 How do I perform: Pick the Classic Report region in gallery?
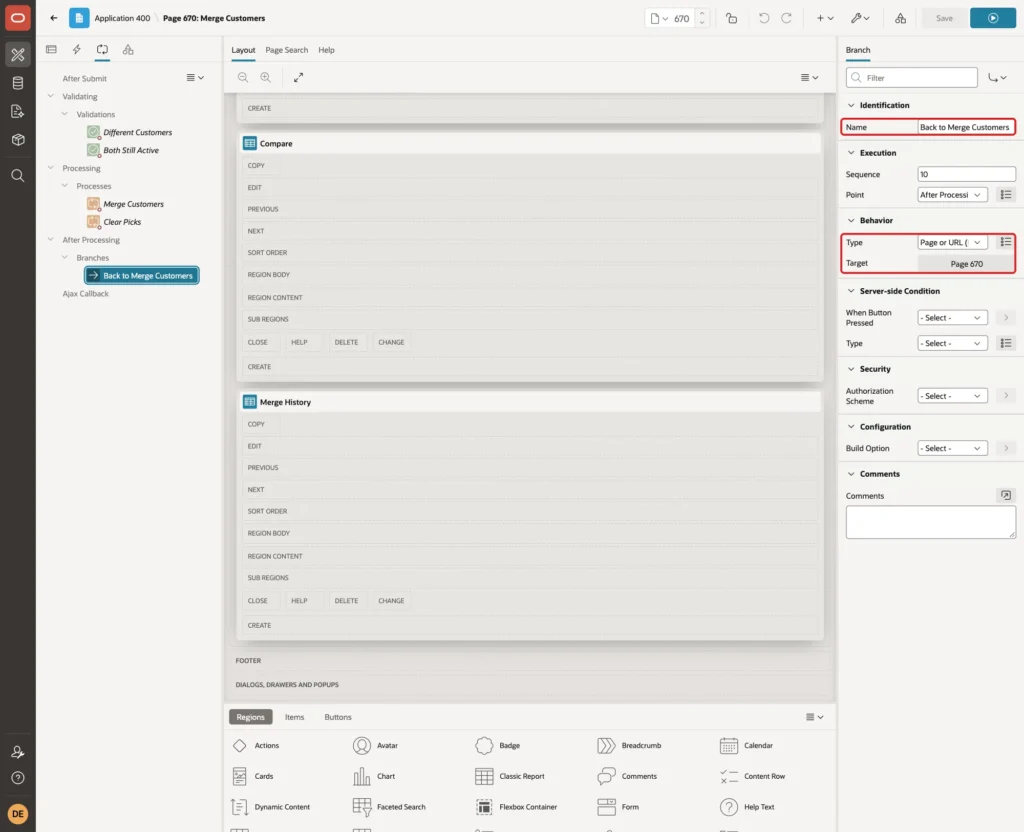point(509,776)
